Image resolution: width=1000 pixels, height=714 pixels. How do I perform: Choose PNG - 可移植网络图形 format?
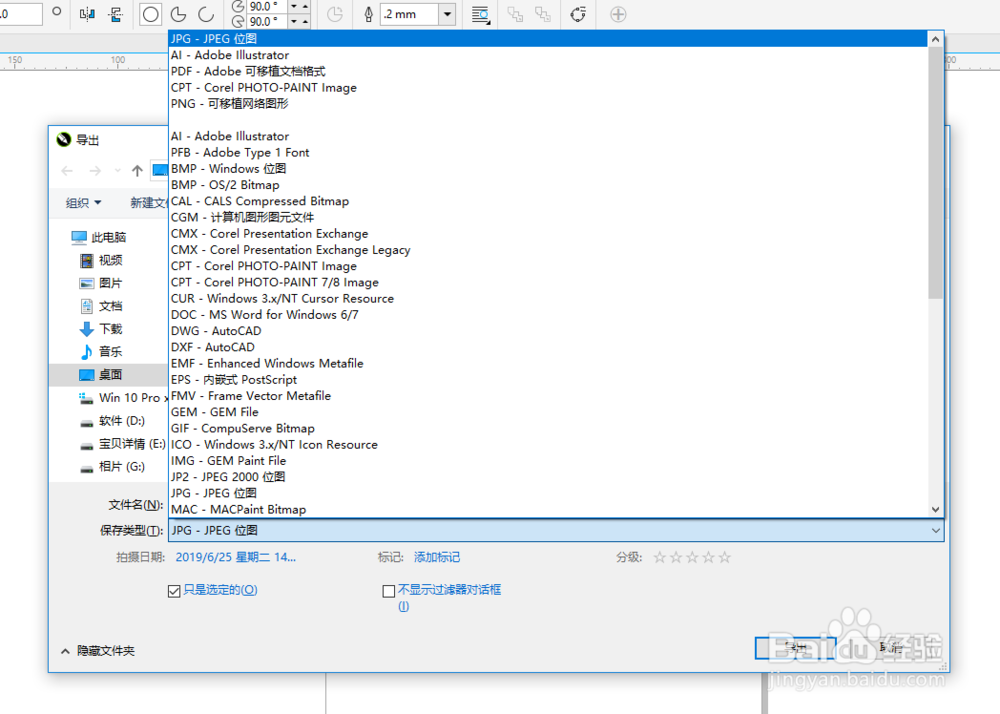click(548, 104)
